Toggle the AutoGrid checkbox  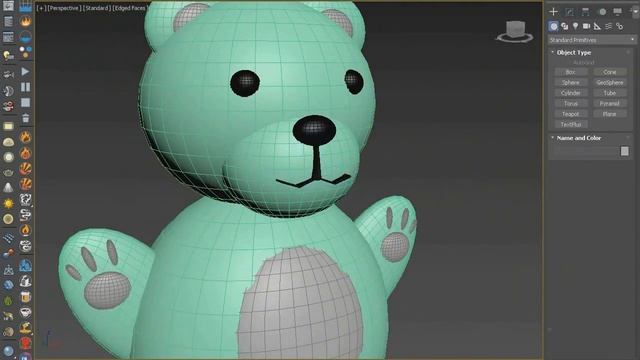[584, 62]
